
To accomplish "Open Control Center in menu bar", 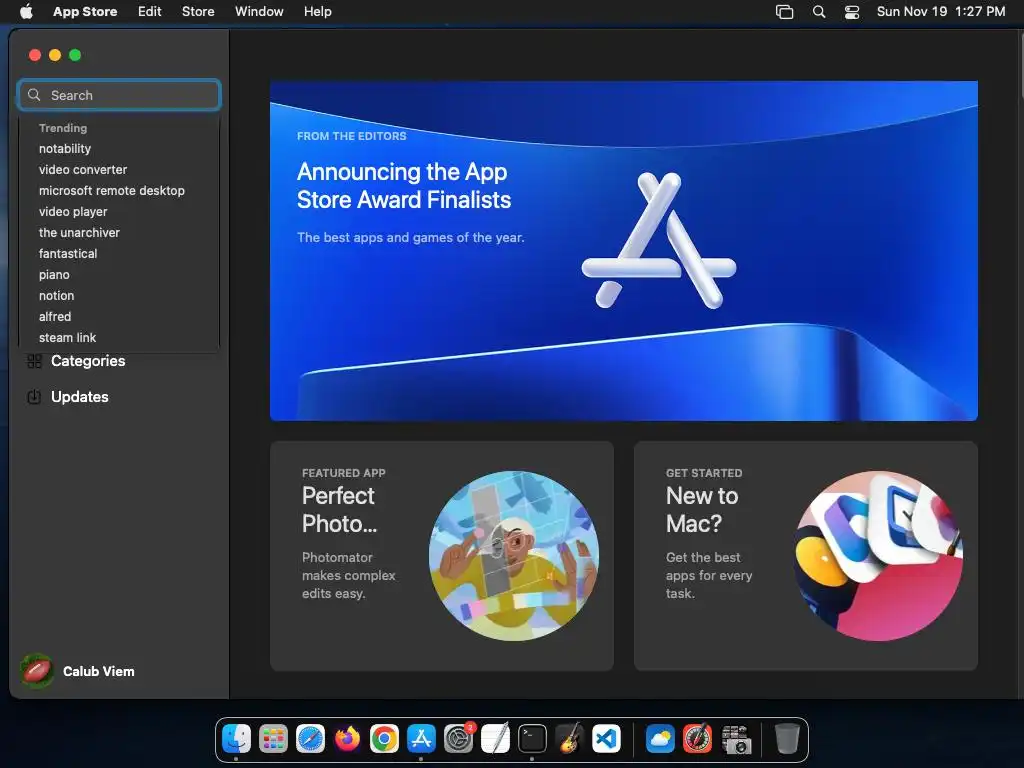I will coord(852,11).
